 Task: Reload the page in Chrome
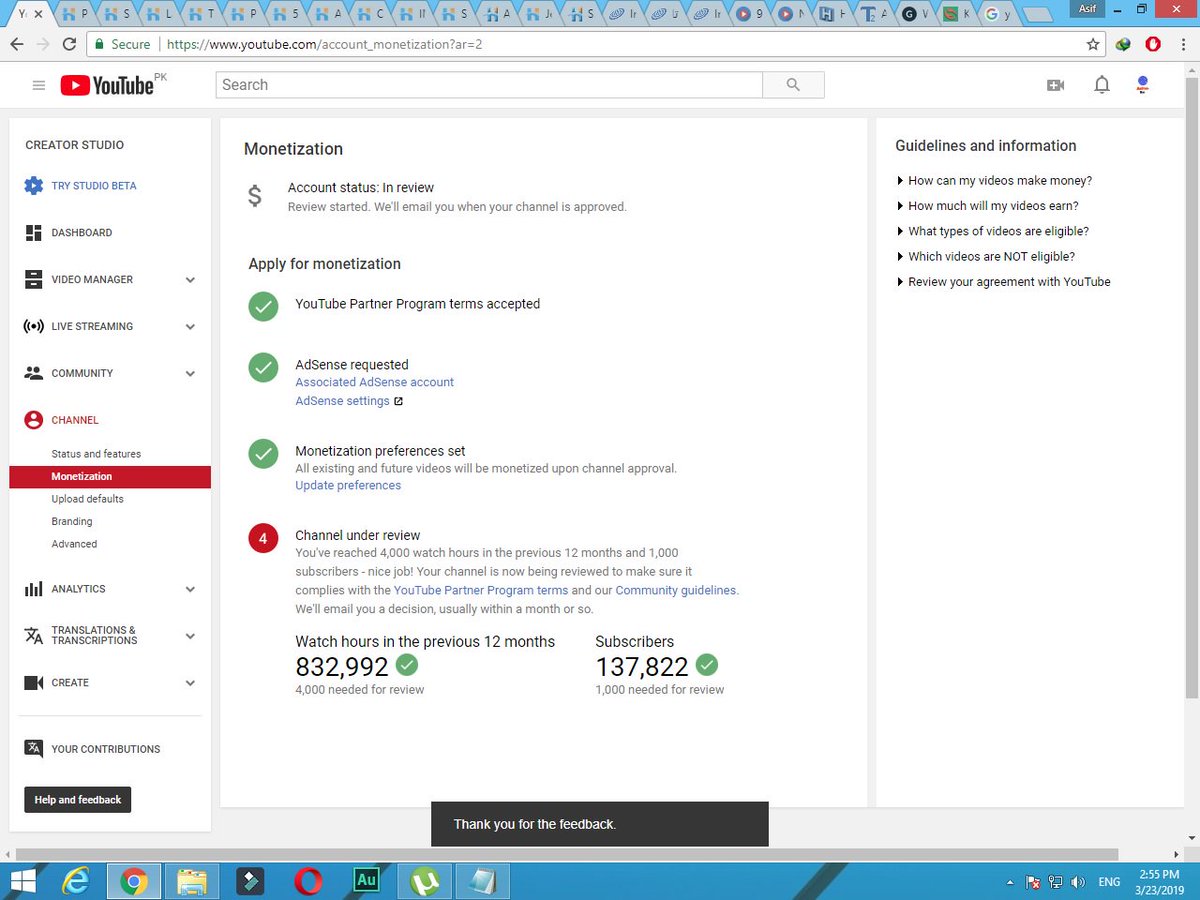(69, 44)
